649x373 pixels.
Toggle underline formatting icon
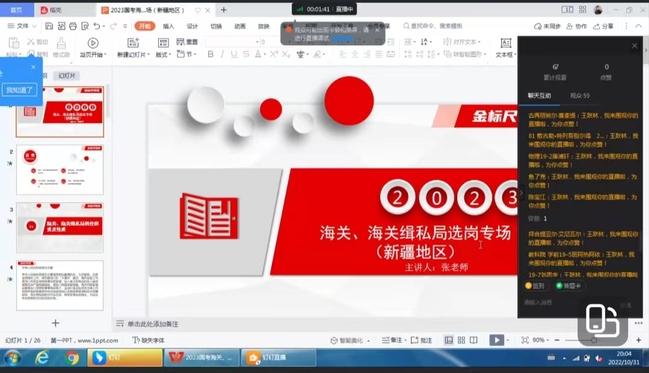[x=234, y=54]
